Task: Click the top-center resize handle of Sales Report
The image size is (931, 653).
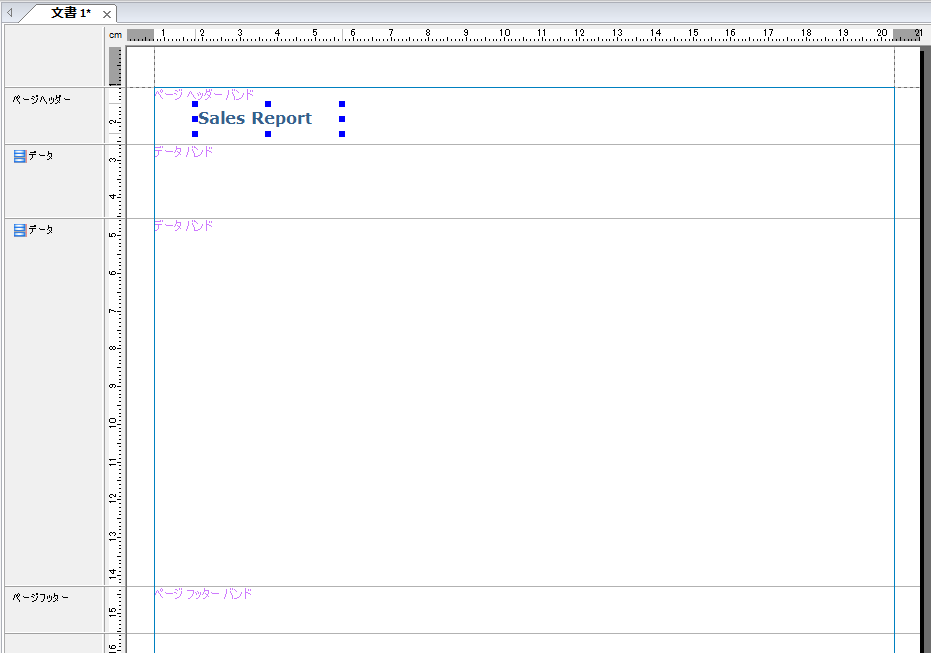Action: coord(268,104)
